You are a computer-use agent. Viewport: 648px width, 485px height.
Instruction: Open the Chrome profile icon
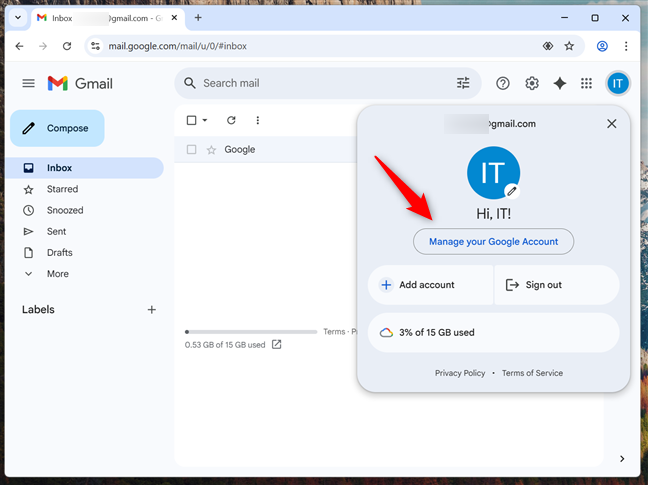(x=602, y=46)
